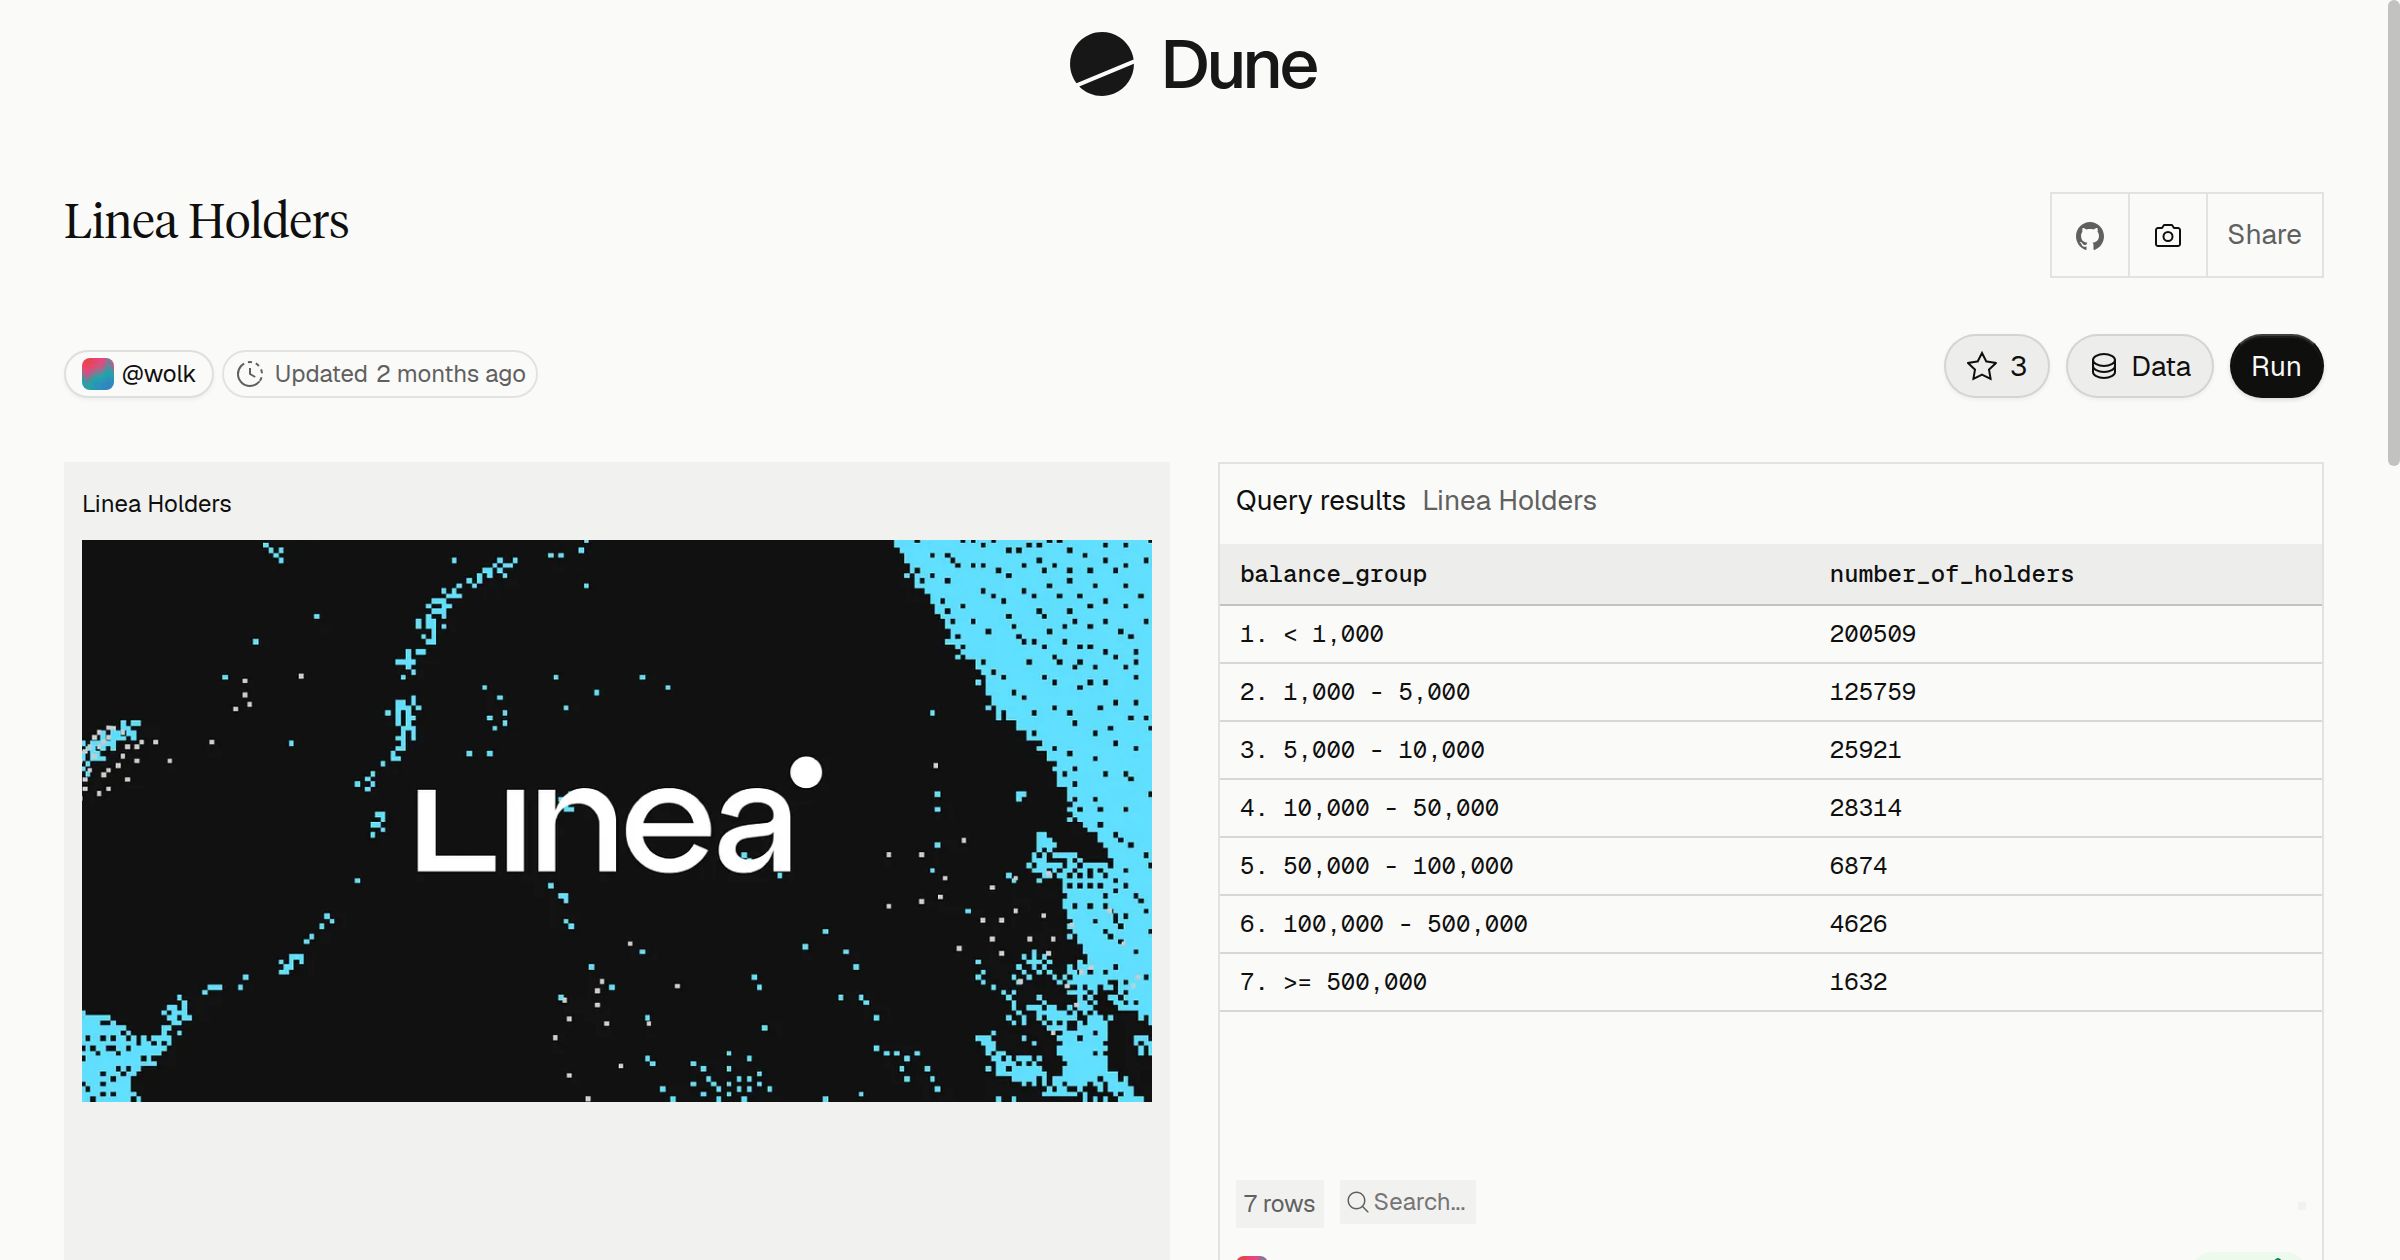Sort by balance_group column header
Image resolution: width=2400 pixels, height=1260 pixels.
point(1333,574)
